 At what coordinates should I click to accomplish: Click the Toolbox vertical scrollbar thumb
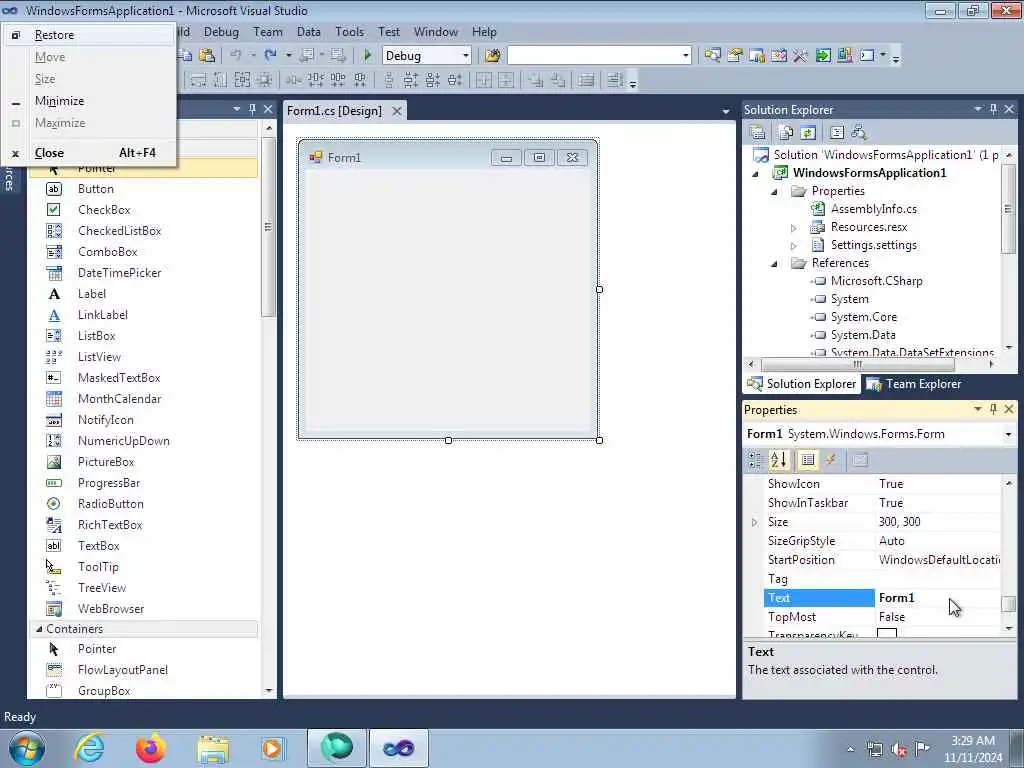(x=268, y=227)
